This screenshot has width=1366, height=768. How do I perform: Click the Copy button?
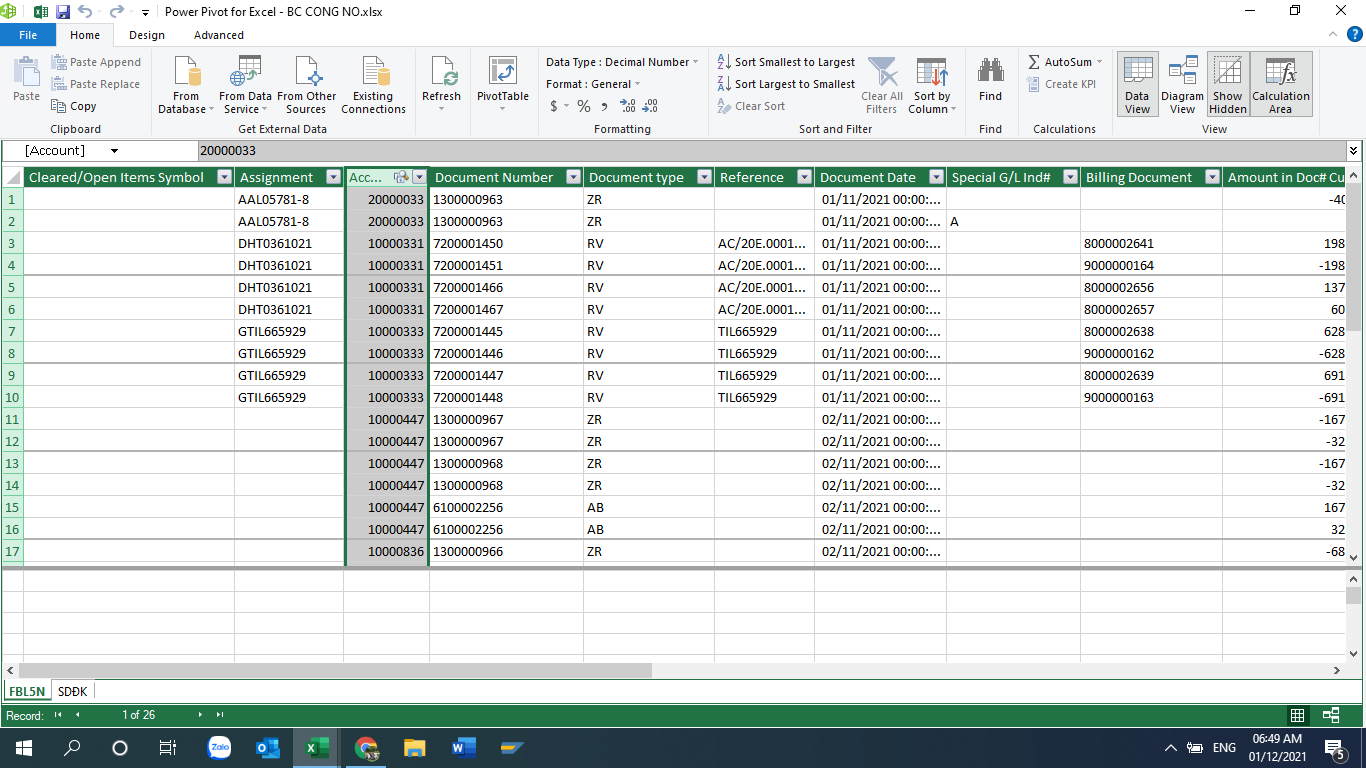point(75,106)
